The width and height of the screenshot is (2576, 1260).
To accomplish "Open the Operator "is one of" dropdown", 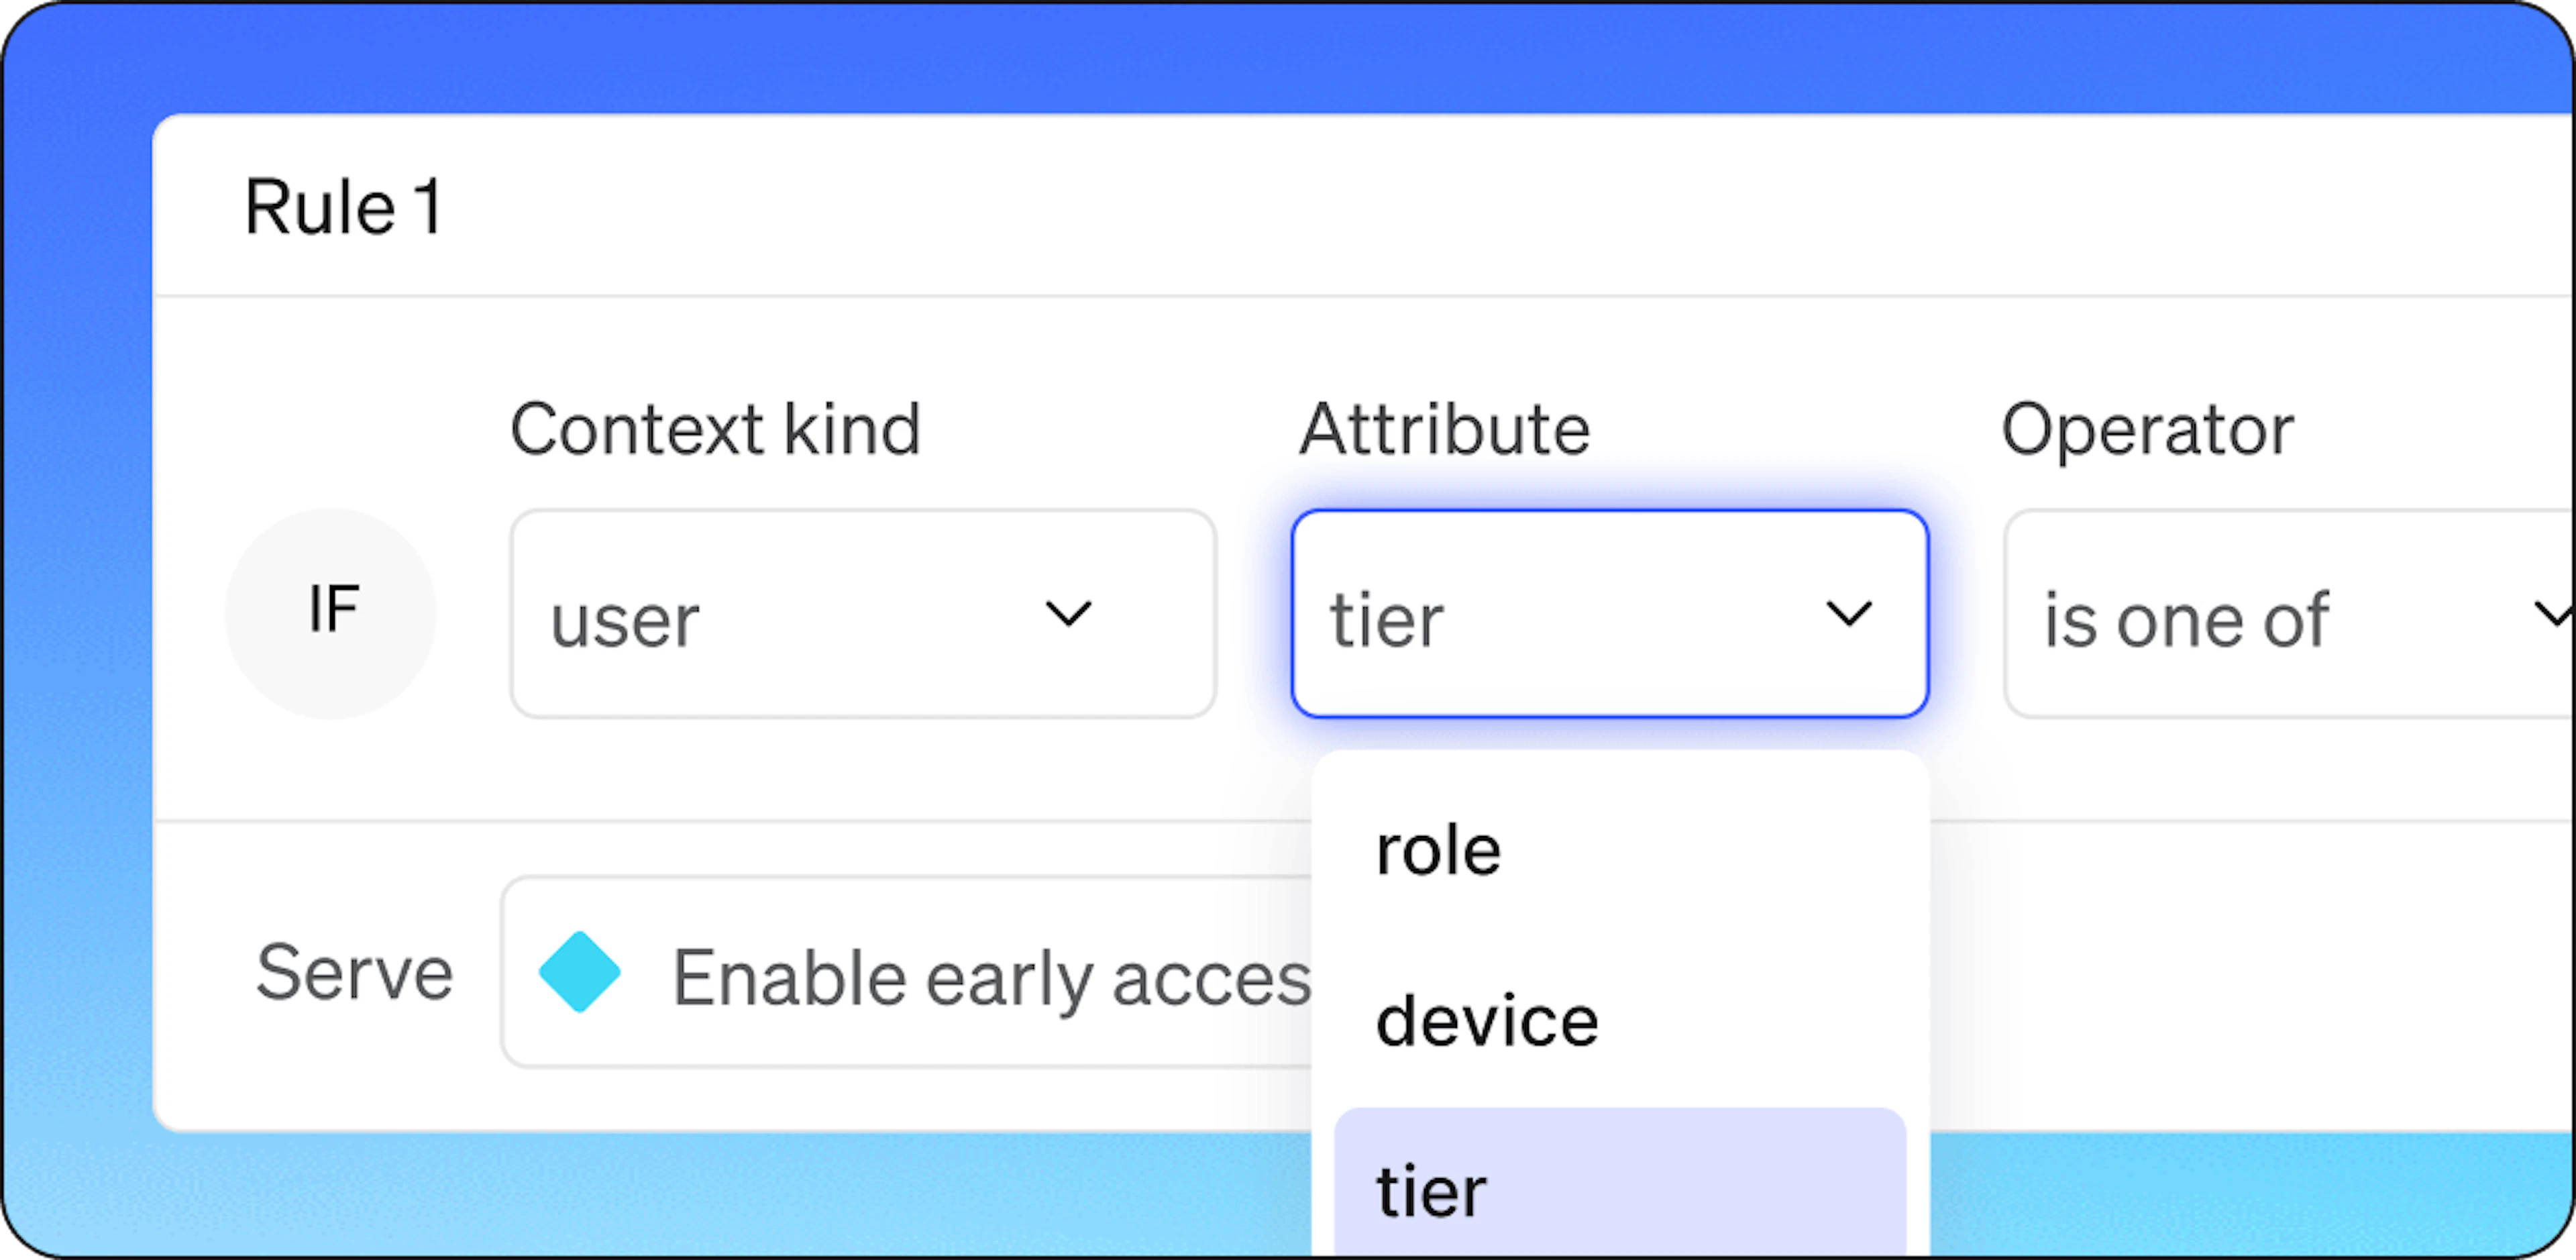I will click(2289, 614).
